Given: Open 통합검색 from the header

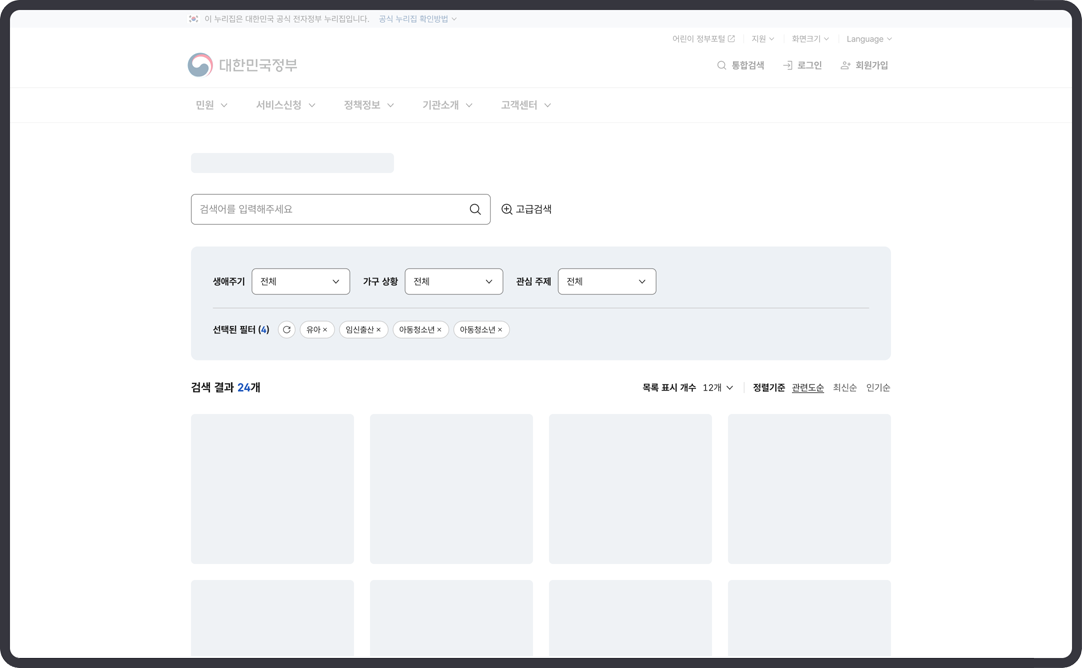Looking at the screenshot, I should (x=740, y=66).
